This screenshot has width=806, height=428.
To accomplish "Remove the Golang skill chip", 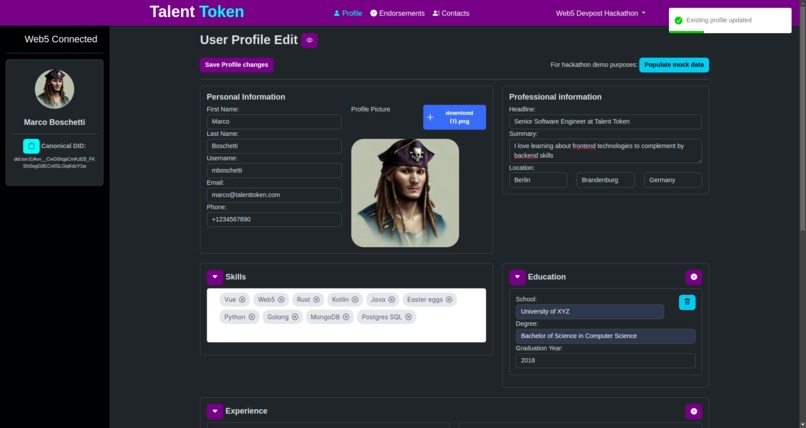I will [295, 317].
